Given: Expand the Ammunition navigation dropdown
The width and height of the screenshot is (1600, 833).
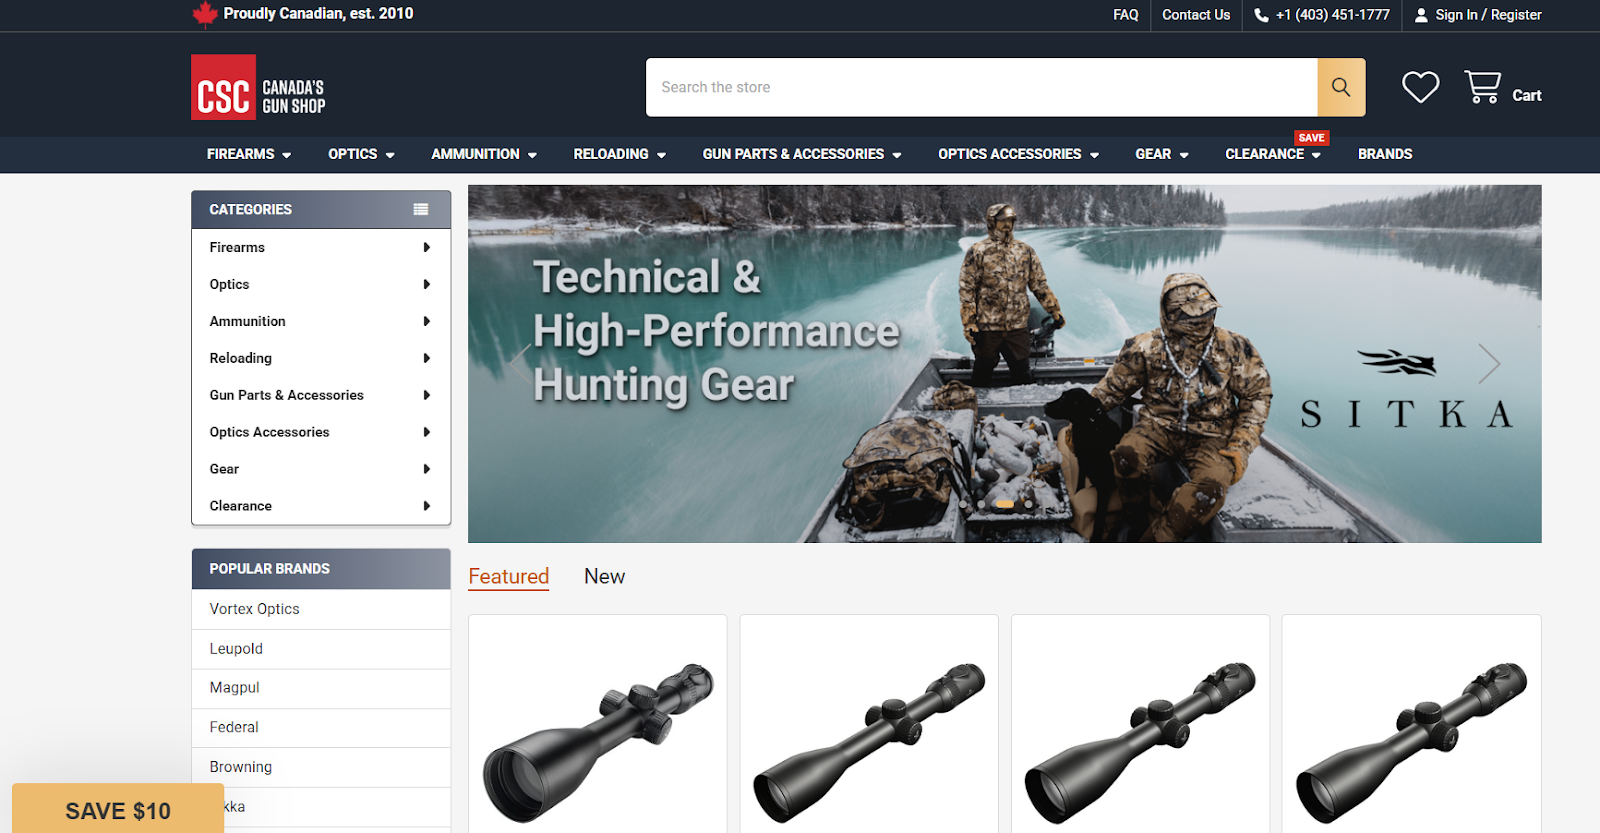Looking at the screenshot, I should pyautogui.click(x=484, y=154).
